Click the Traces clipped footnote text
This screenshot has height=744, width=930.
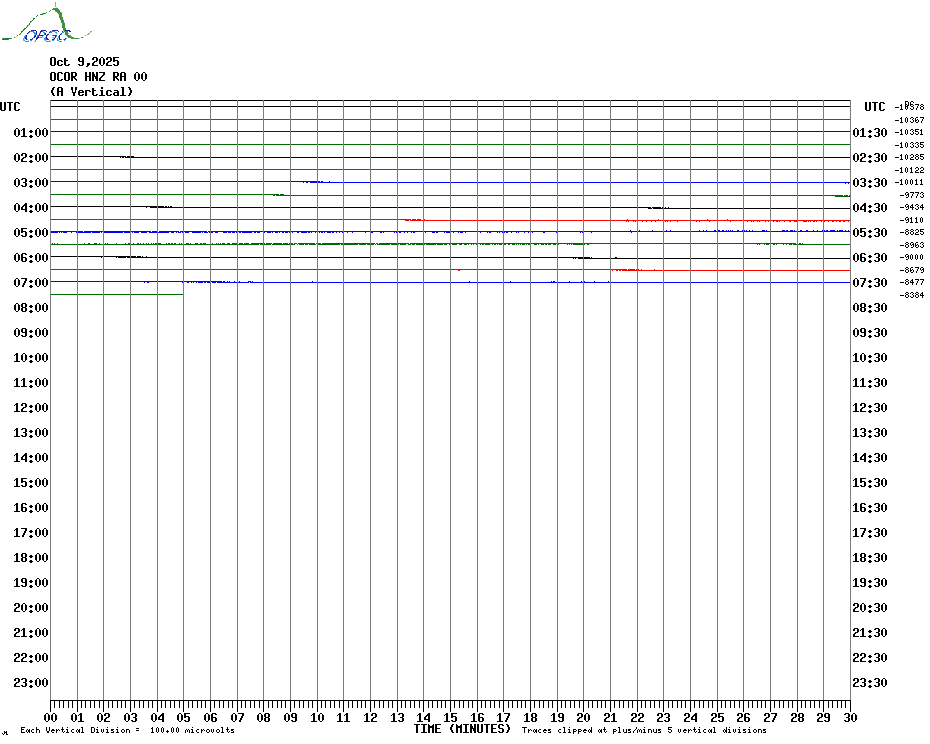tap(644, 731)
